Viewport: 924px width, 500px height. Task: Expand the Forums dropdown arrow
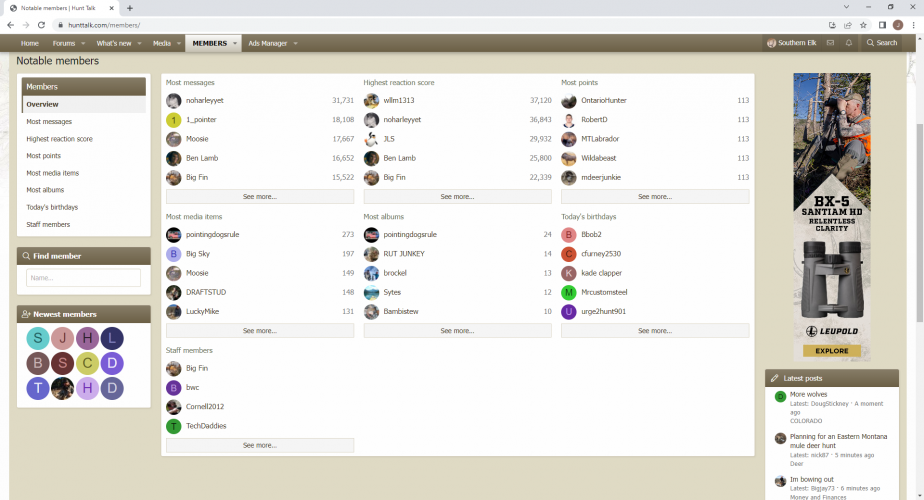point(83,44)
